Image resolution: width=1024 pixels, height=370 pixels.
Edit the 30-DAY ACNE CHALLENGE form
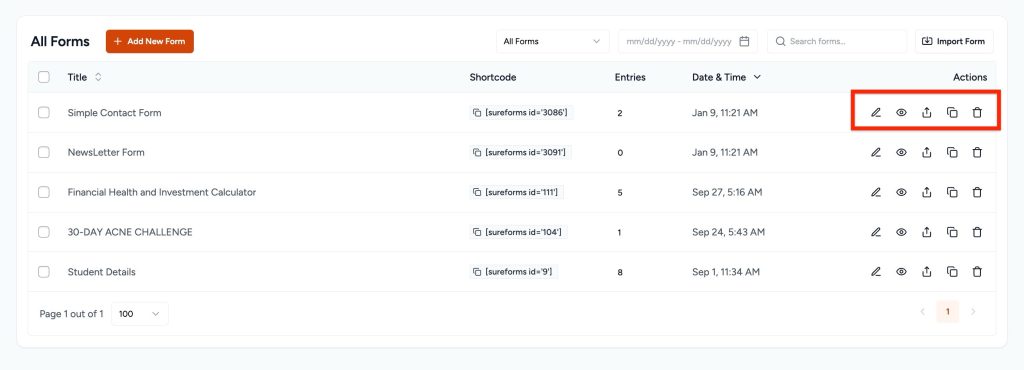[876, 232]
